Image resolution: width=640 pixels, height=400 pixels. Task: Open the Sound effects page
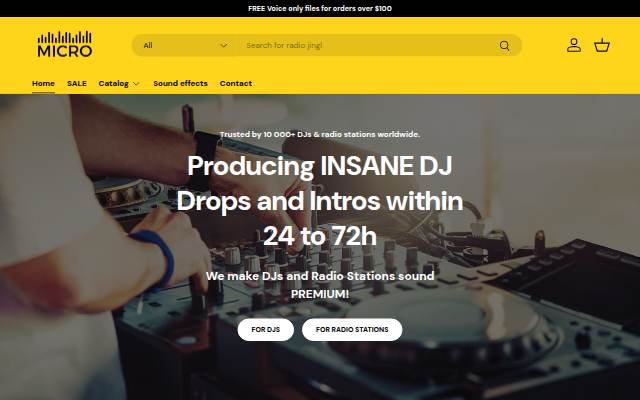coord(180,83)
